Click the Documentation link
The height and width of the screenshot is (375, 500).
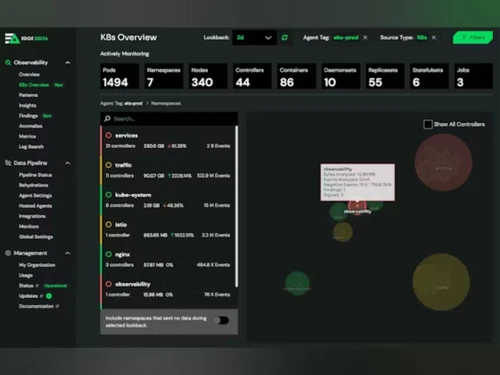pyautogui.click(x=36, y=306)
